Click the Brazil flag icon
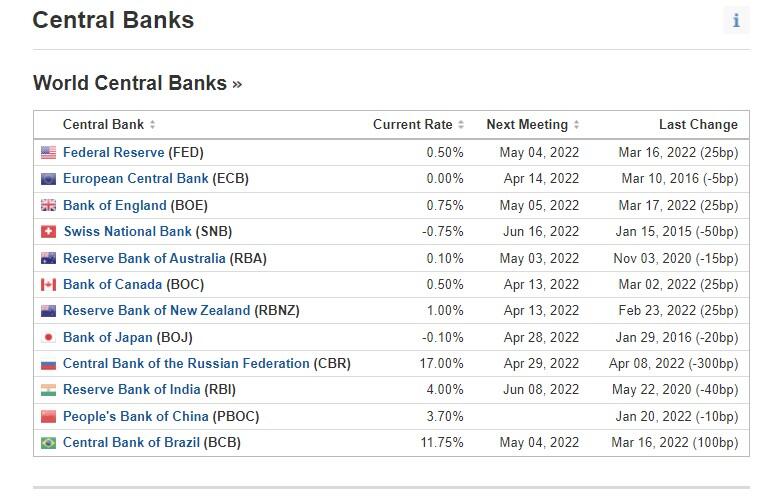762x502 pixels. coord(48,443)
